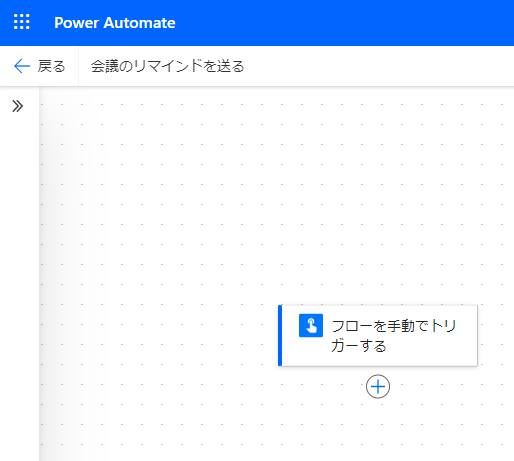This screenshot has height=461, width=514.
Task: Click blank blue header right of Power Automate
Action: coord(343,23)
